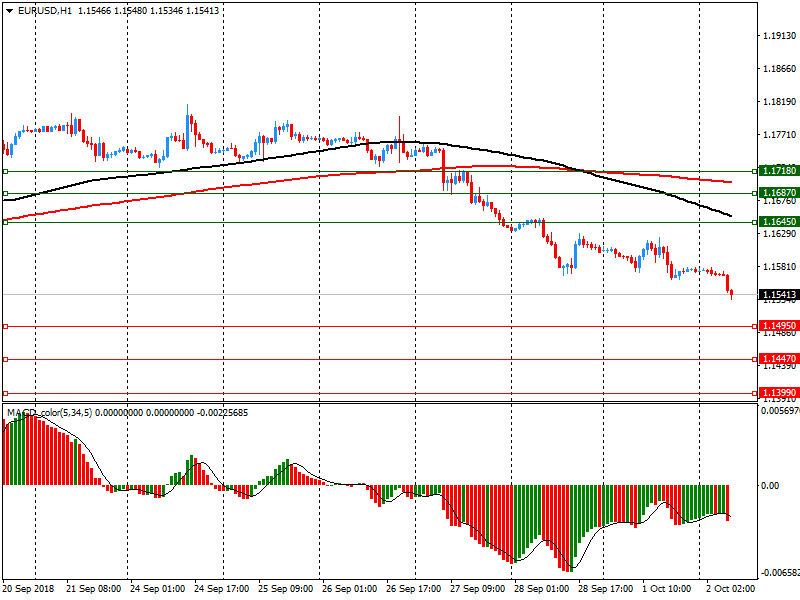Click the 26 Sep 17:00 time axis label

coord(414,590)
